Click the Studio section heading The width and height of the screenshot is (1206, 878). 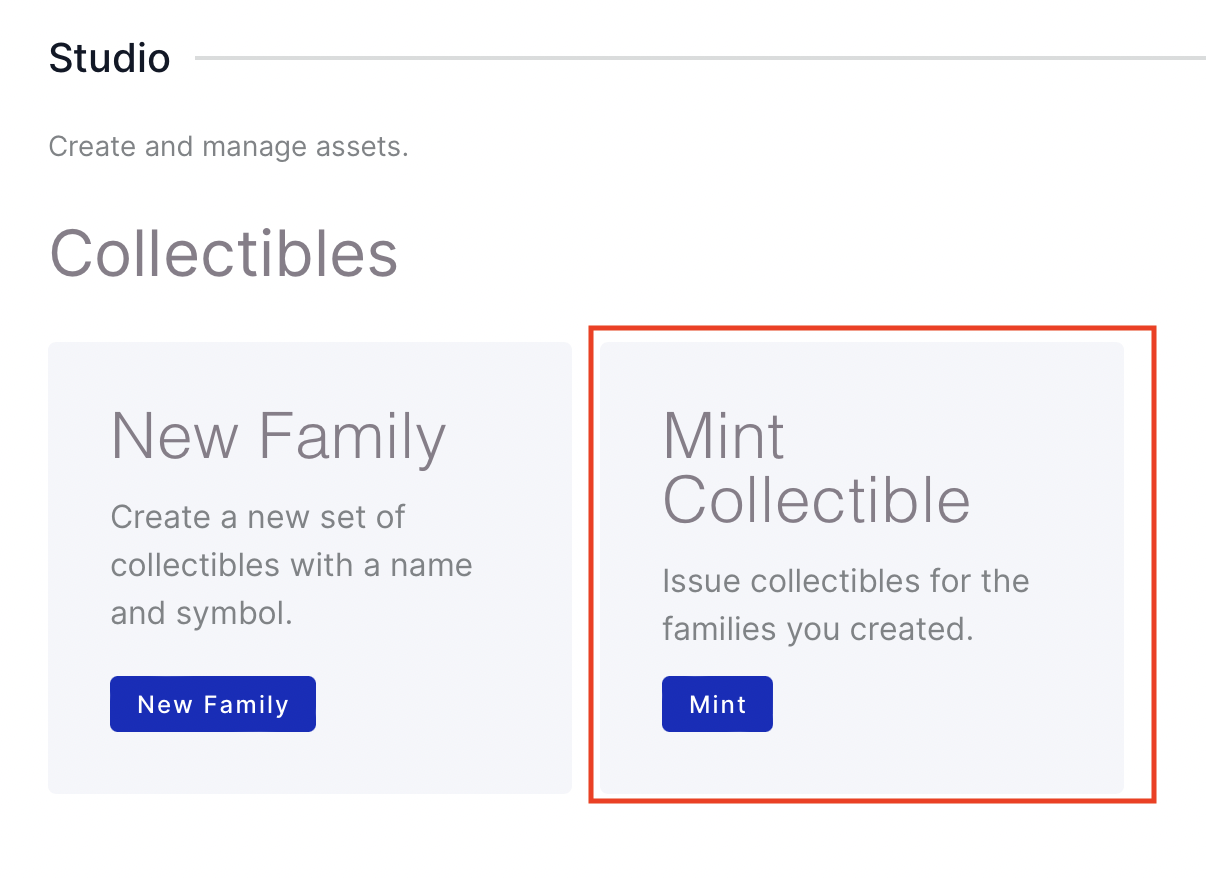pos(109,58)
